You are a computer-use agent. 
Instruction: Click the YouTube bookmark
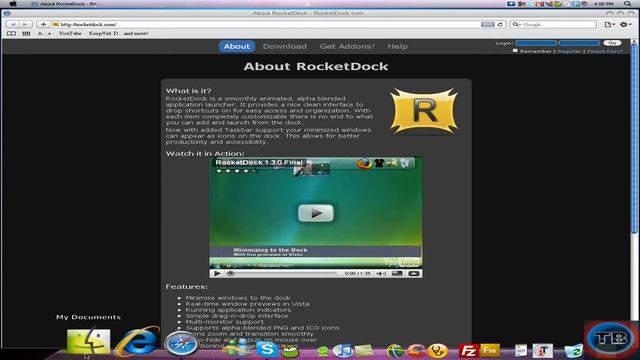(x=70, y=33)
